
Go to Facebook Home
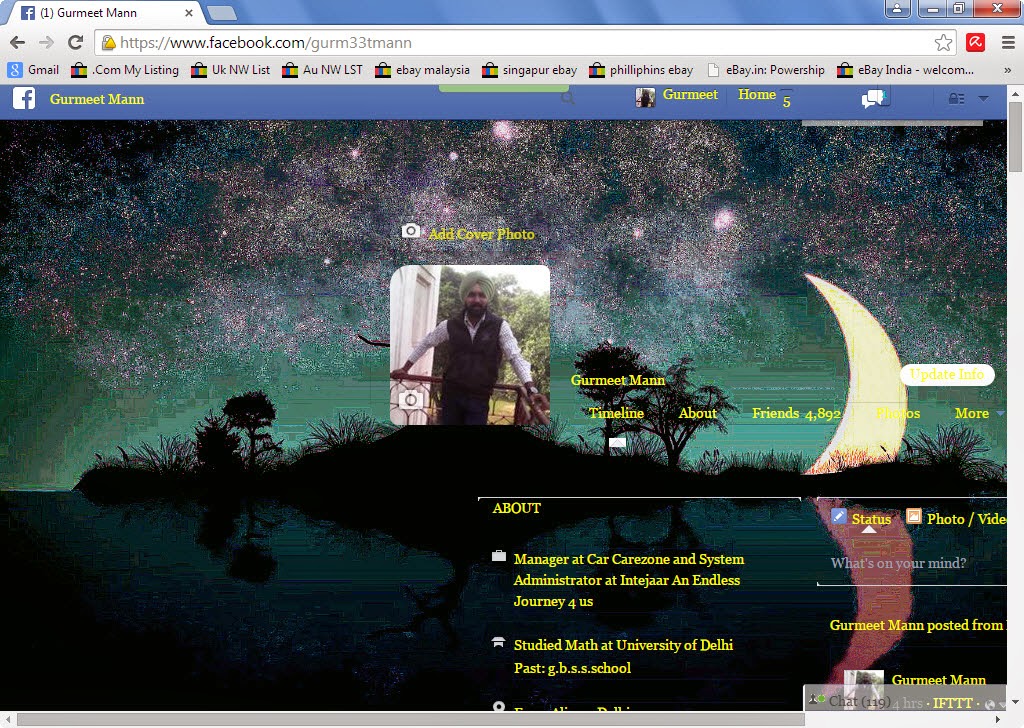click(x=757, y=95)
